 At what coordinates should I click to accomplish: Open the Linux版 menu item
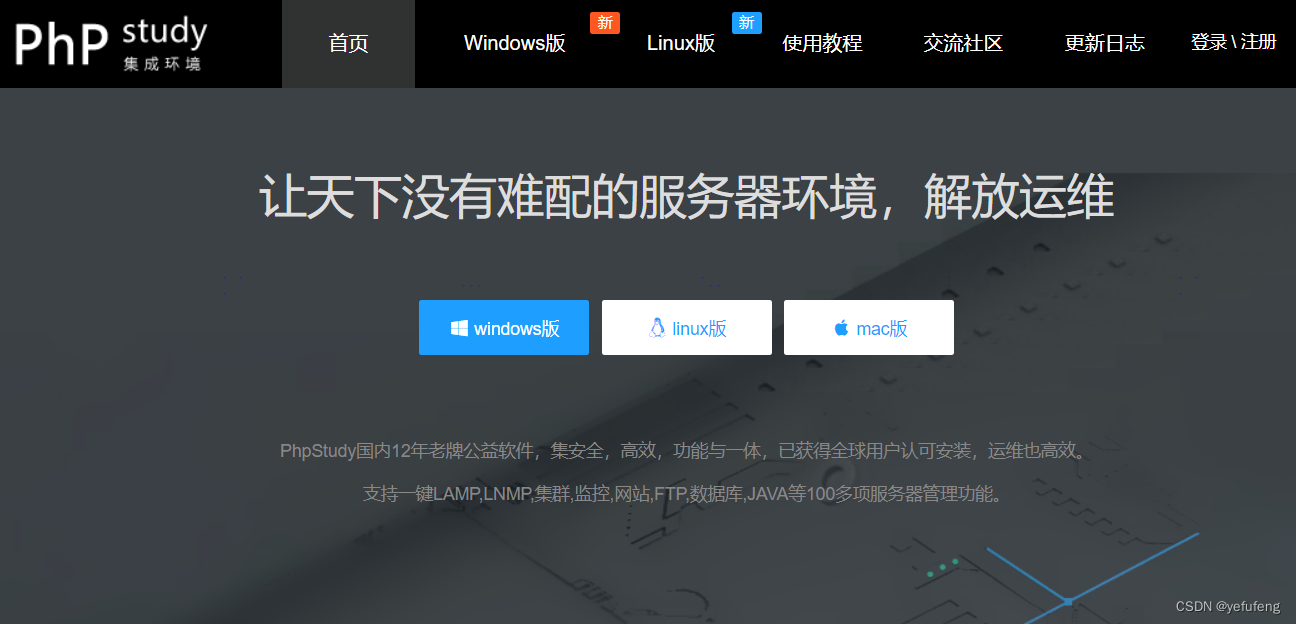click(681, 44)
